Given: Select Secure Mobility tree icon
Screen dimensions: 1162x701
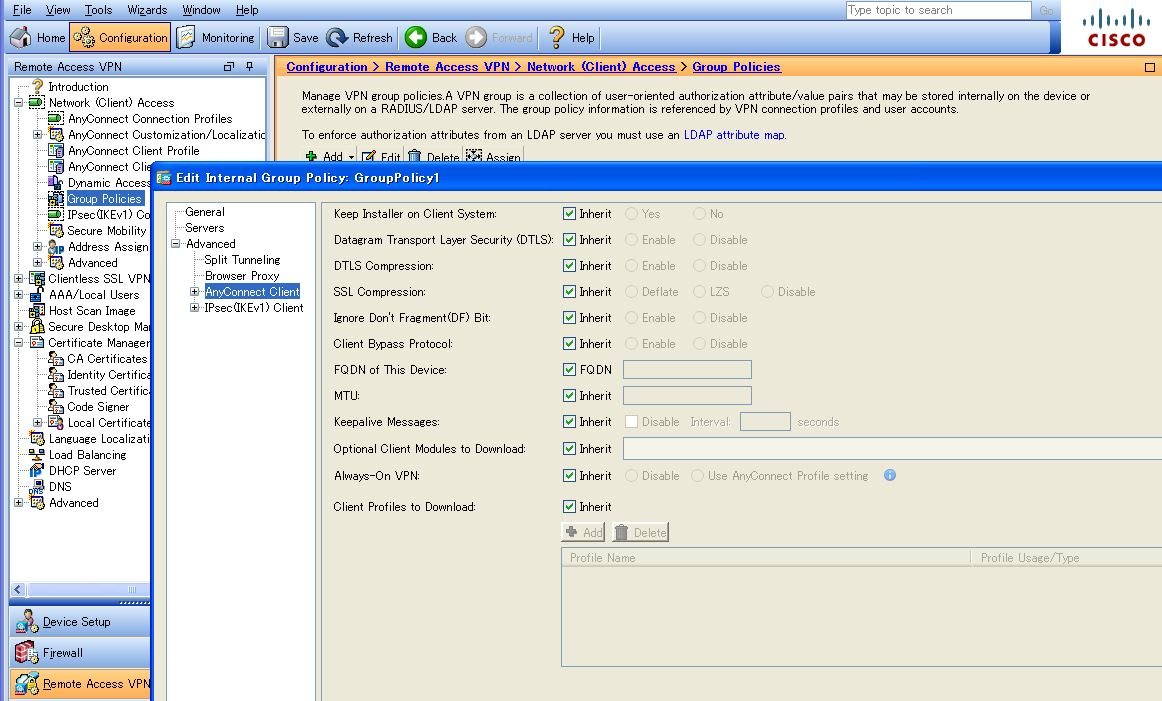Looking at the screenshot, I should (x=56, y=230).
